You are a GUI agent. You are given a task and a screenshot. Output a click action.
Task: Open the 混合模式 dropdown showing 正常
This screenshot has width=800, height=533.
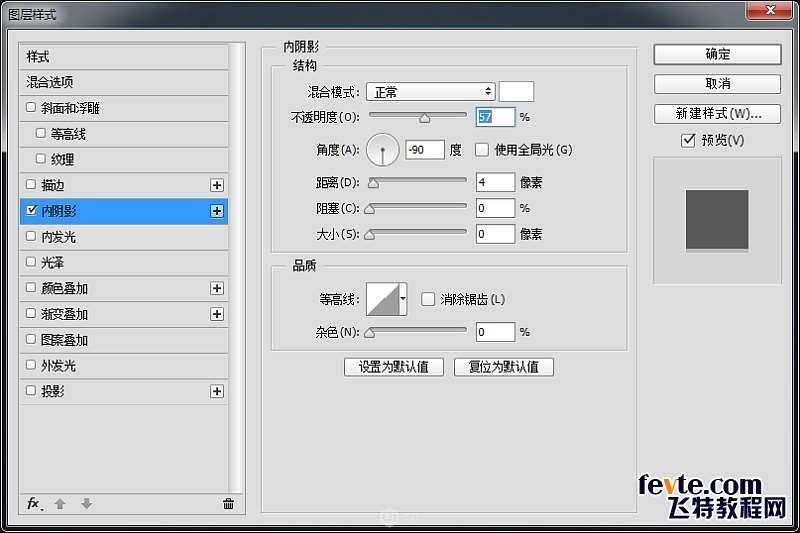pos(431,92)
